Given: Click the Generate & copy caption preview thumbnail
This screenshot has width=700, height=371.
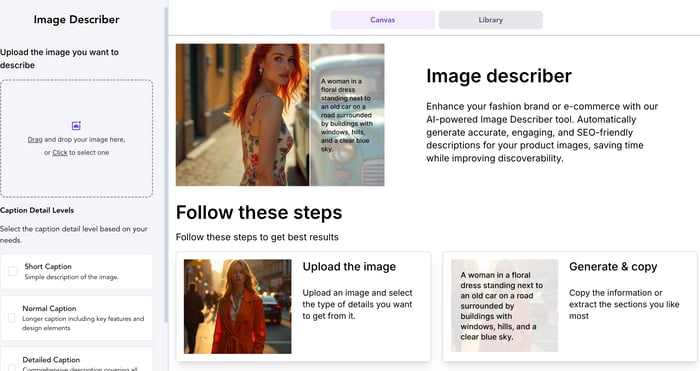Looking at the screenshot, I should (504, 306).
